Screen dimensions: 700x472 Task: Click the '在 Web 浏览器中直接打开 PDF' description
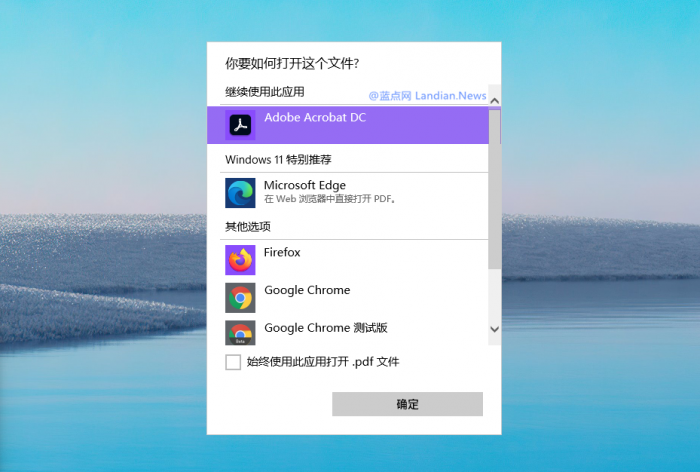coord(330,199)
